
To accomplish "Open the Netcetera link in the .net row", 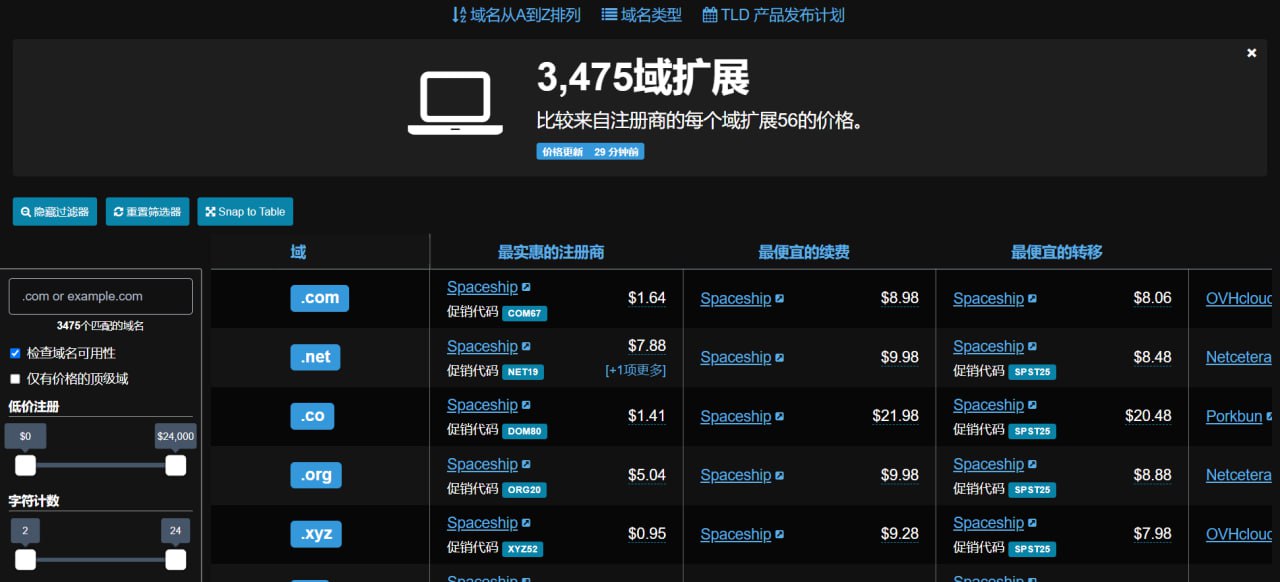I will (x=1239, y=357).
